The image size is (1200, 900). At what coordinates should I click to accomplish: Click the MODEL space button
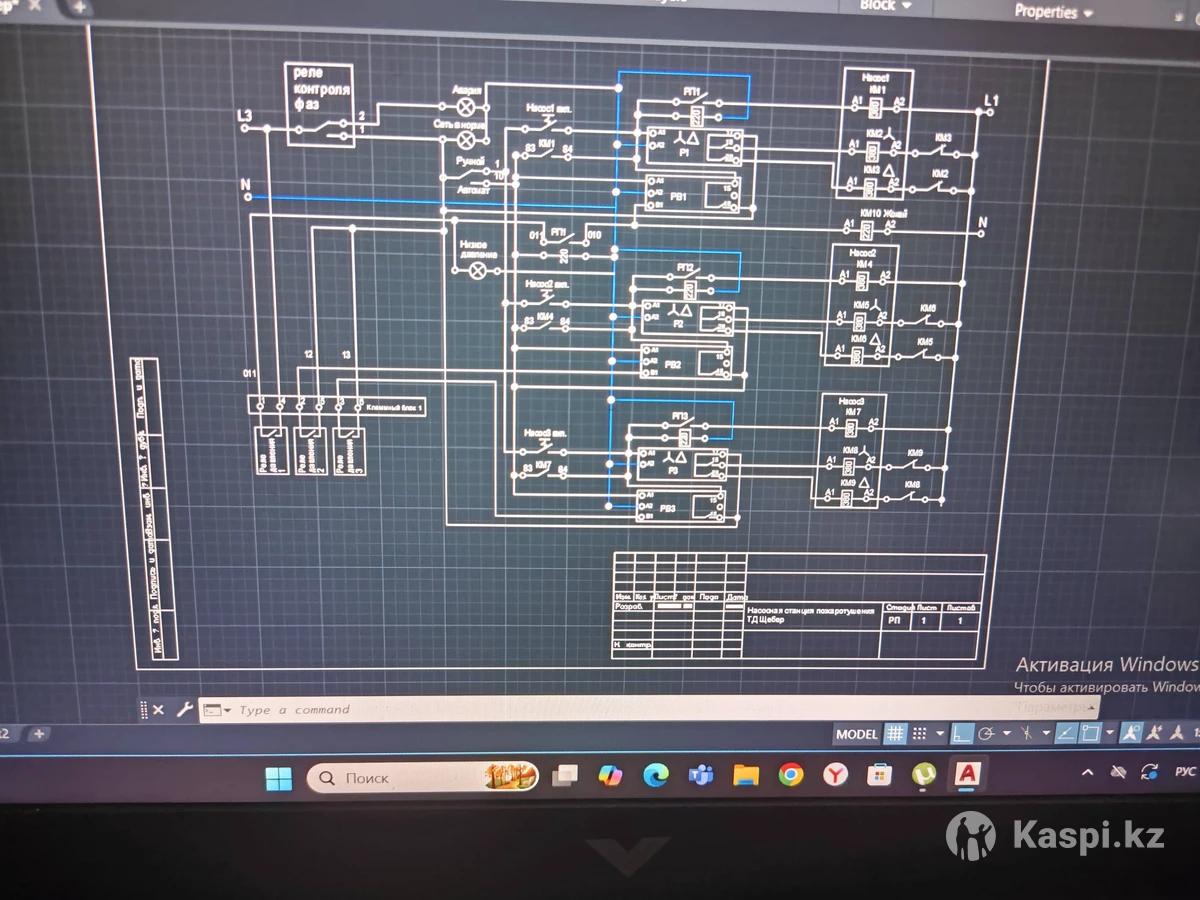(856, 734)
